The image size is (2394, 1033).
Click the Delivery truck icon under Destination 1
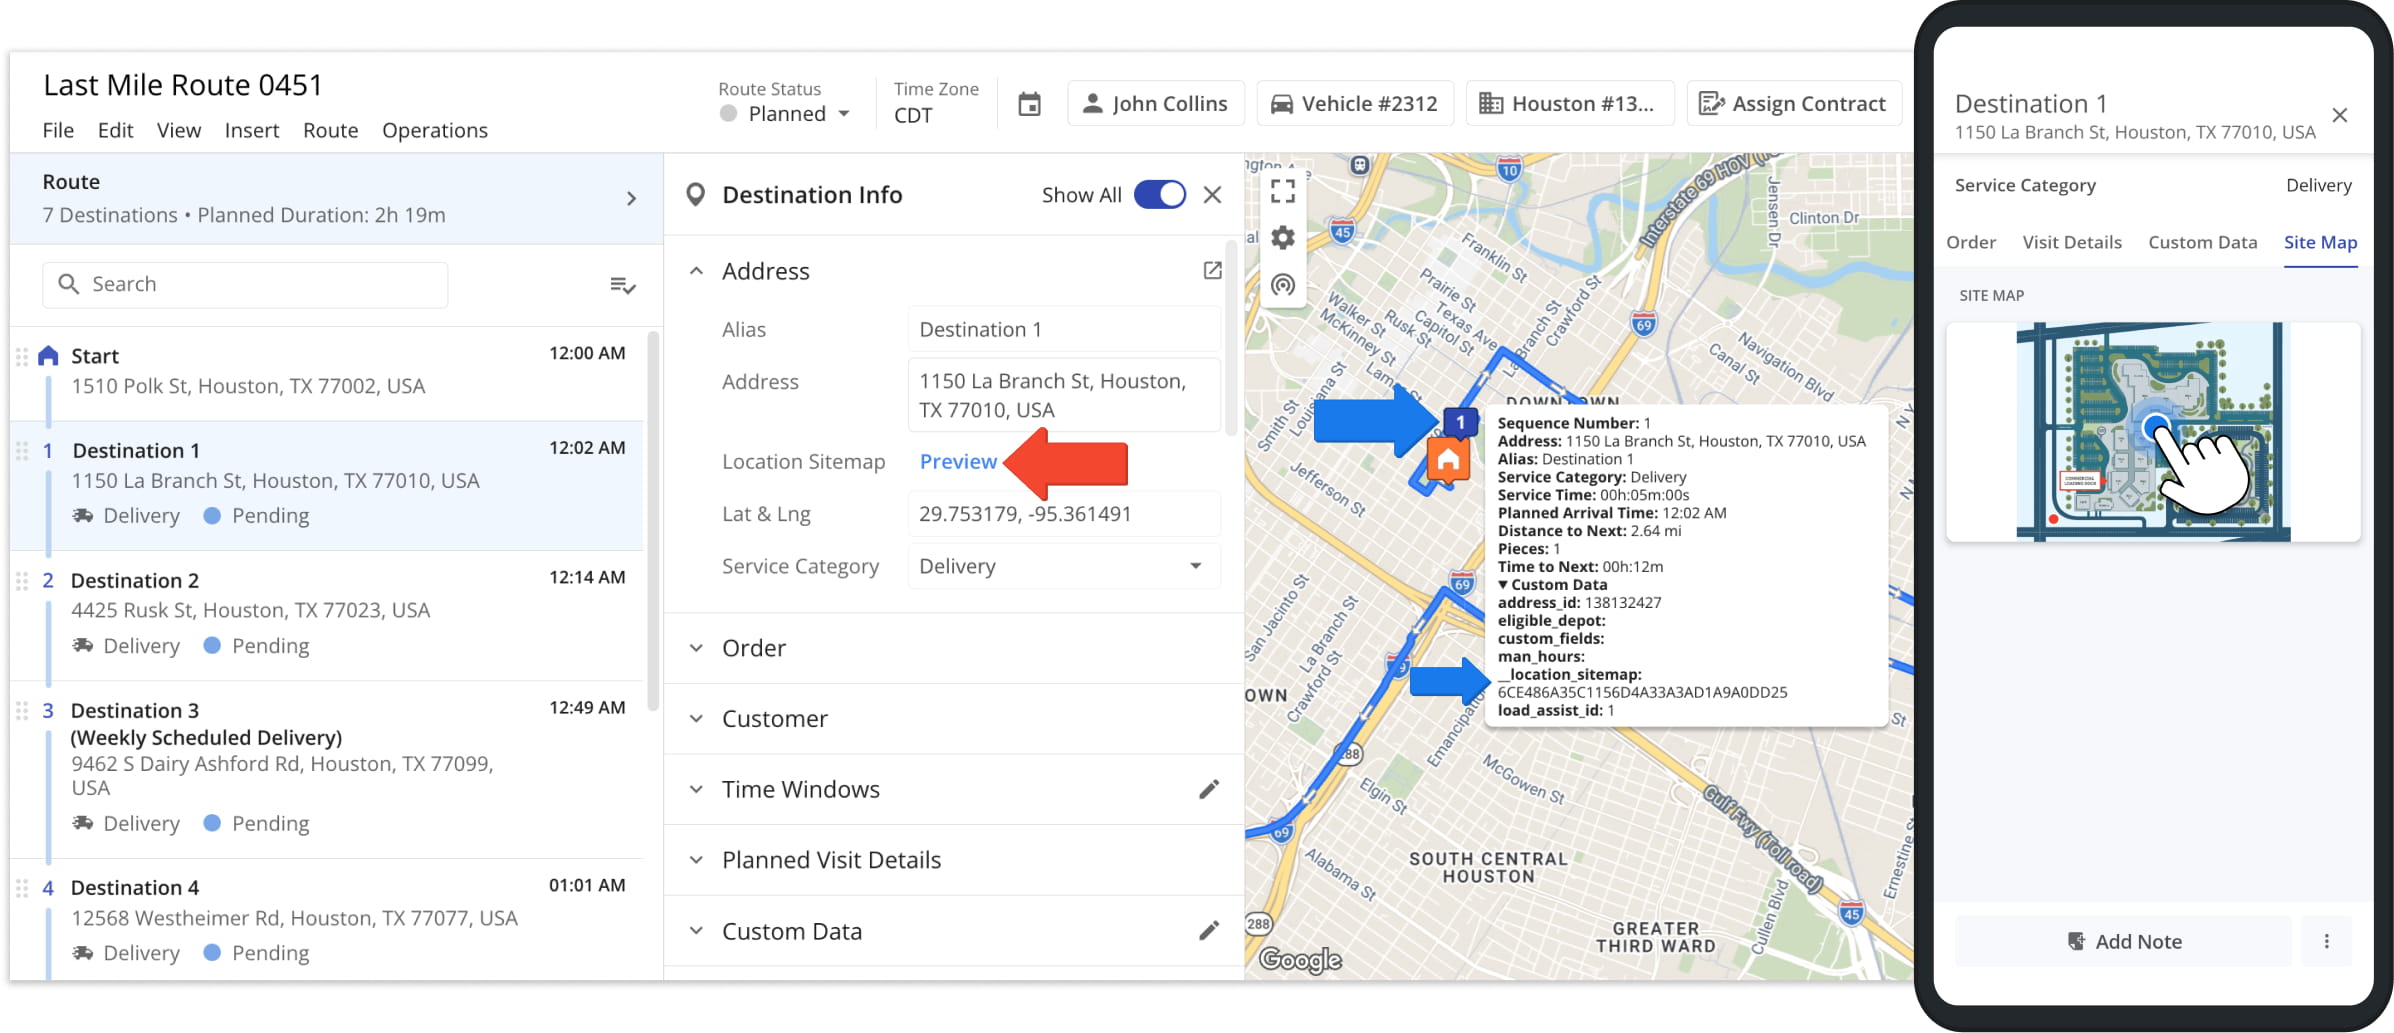coord(83,516)
